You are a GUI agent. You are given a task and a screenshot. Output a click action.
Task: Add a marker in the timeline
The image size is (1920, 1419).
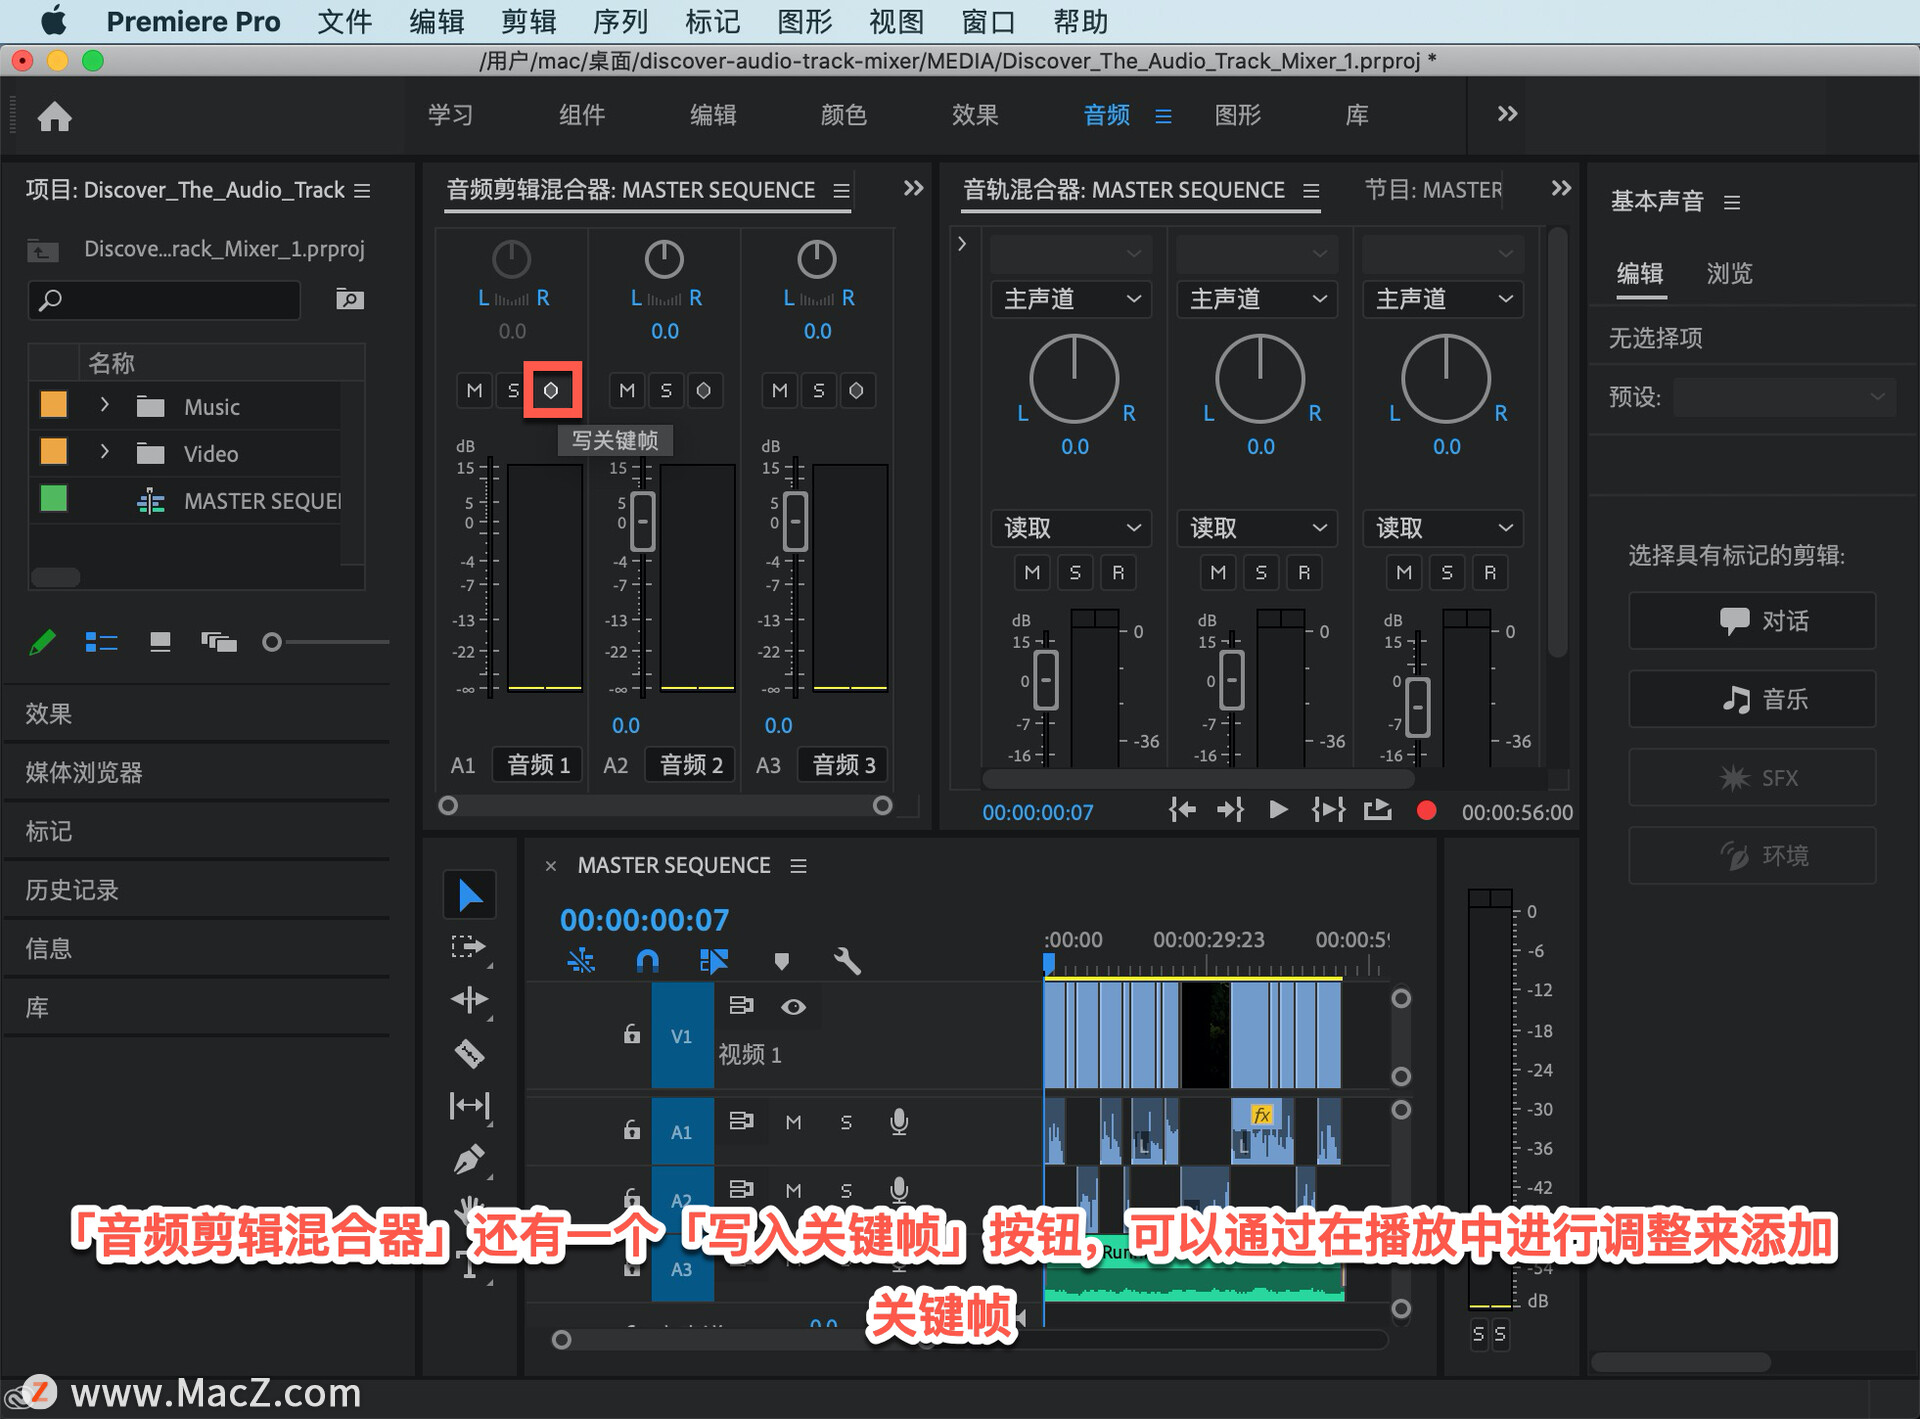[x=781, y=961]
